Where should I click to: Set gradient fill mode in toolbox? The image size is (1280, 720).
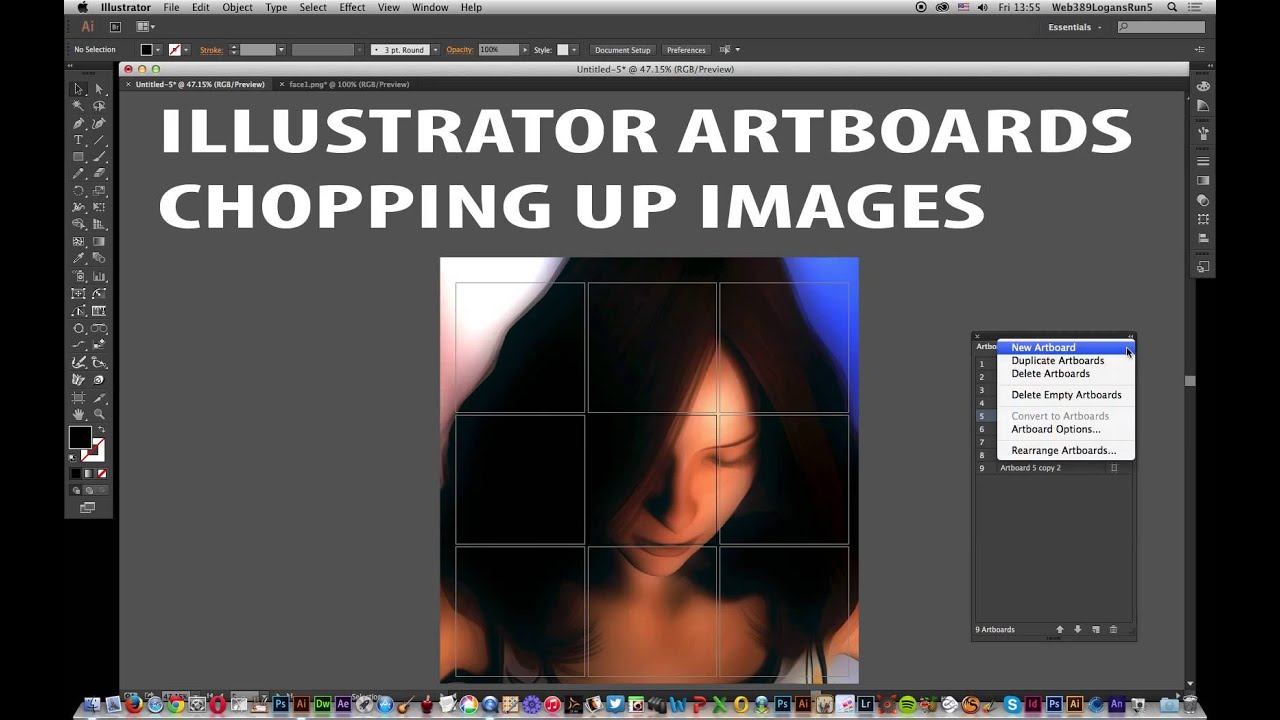coord(87,473)
